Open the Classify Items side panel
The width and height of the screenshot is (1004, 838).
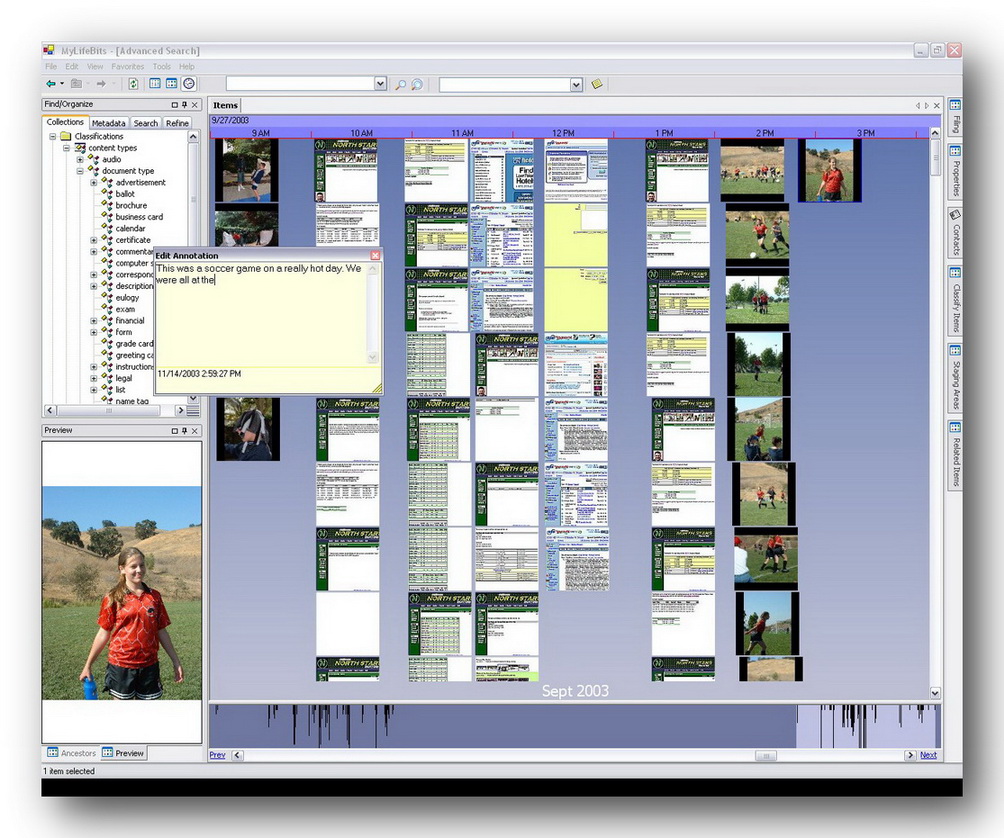click(955, 300)
